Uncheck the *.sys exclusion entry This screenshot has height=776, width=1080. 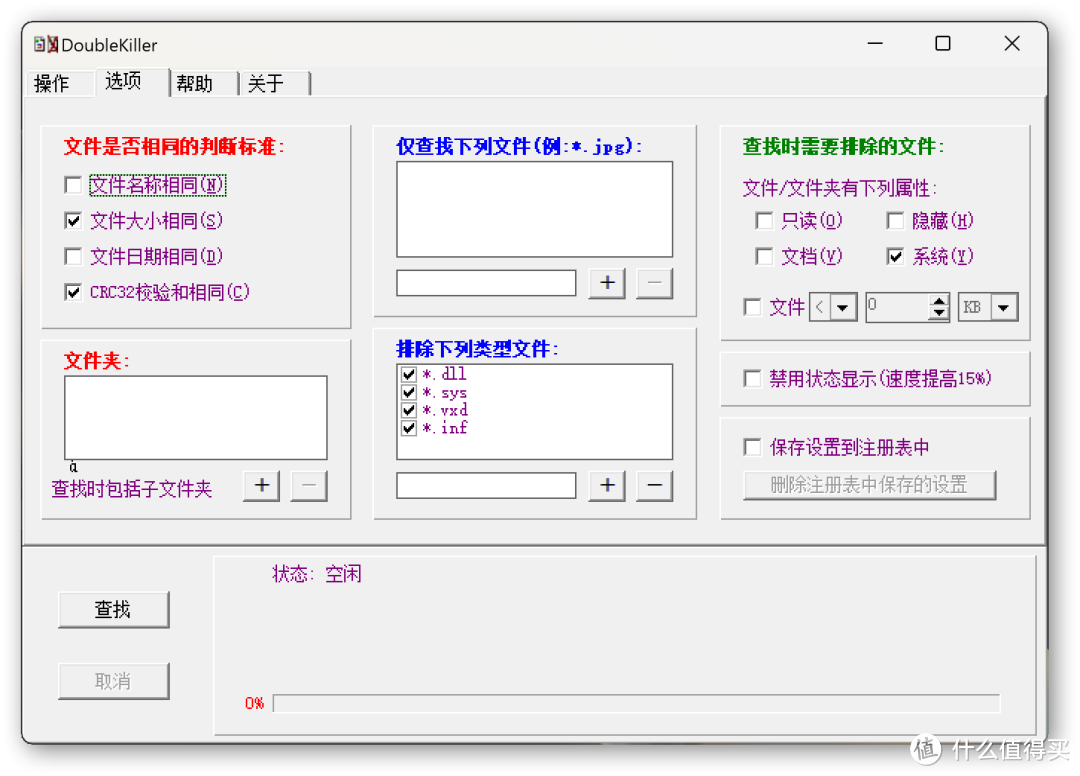pyautogui.click(x=408, y=392)
